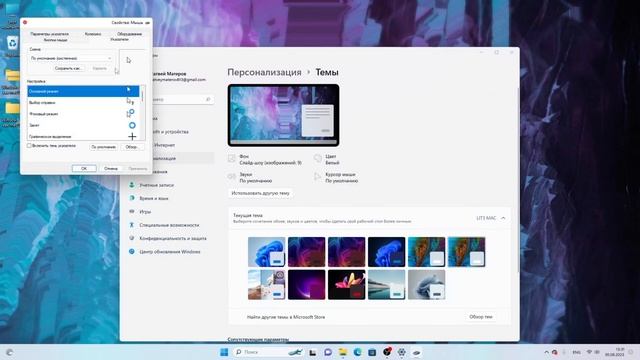Open the pointer scheme dropdown (По умолчанию)
This screenshot has height=360, width=640.
(x=71, y=58)
